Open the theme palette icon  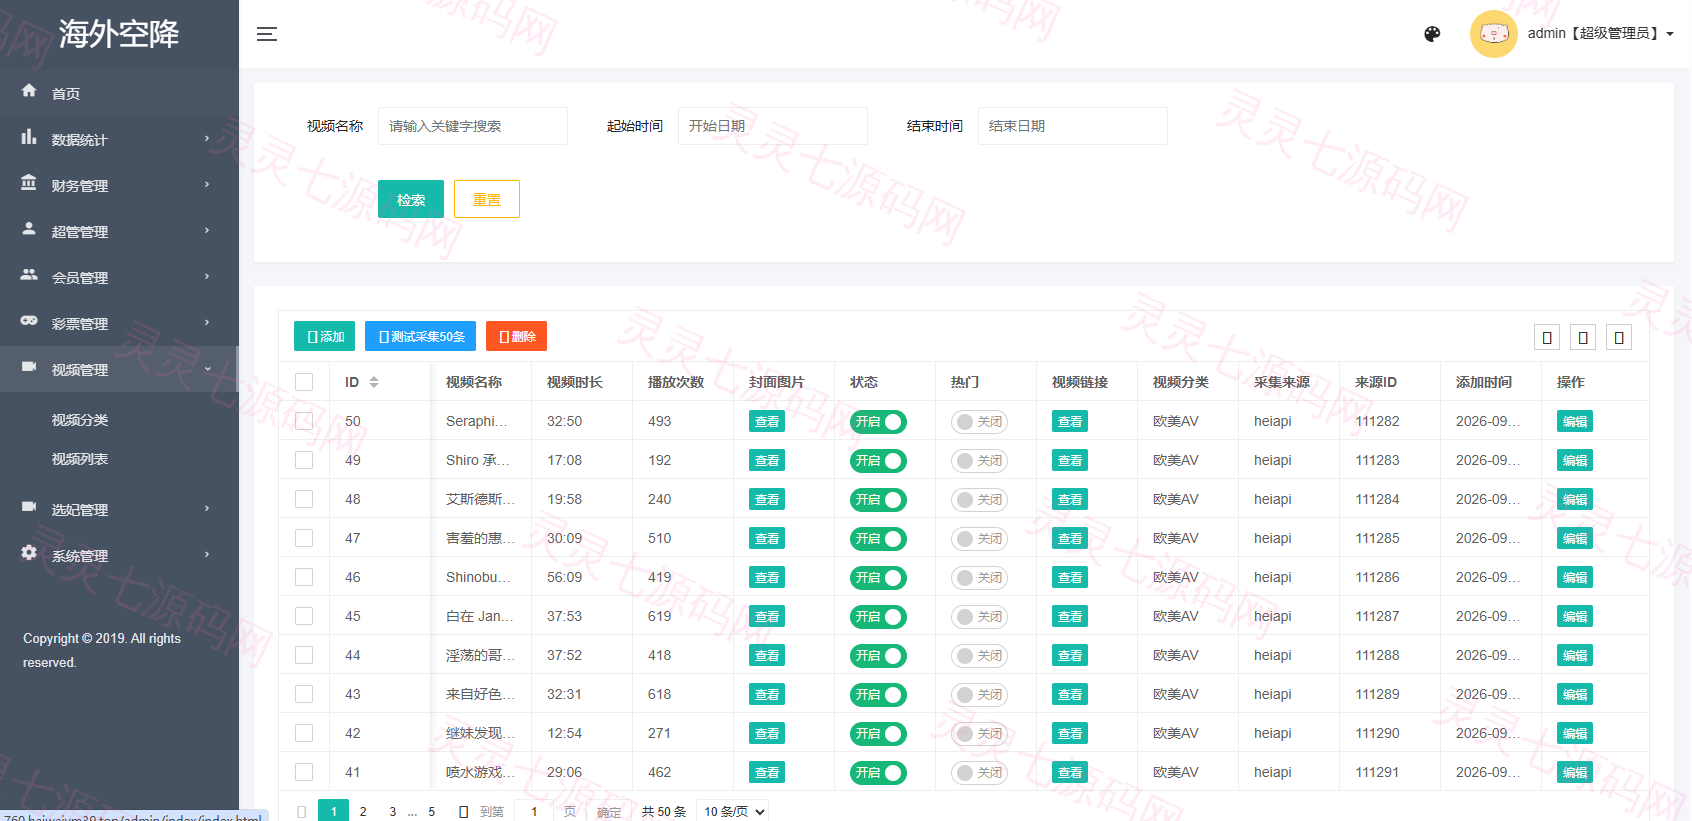(x=1432, y=34)
